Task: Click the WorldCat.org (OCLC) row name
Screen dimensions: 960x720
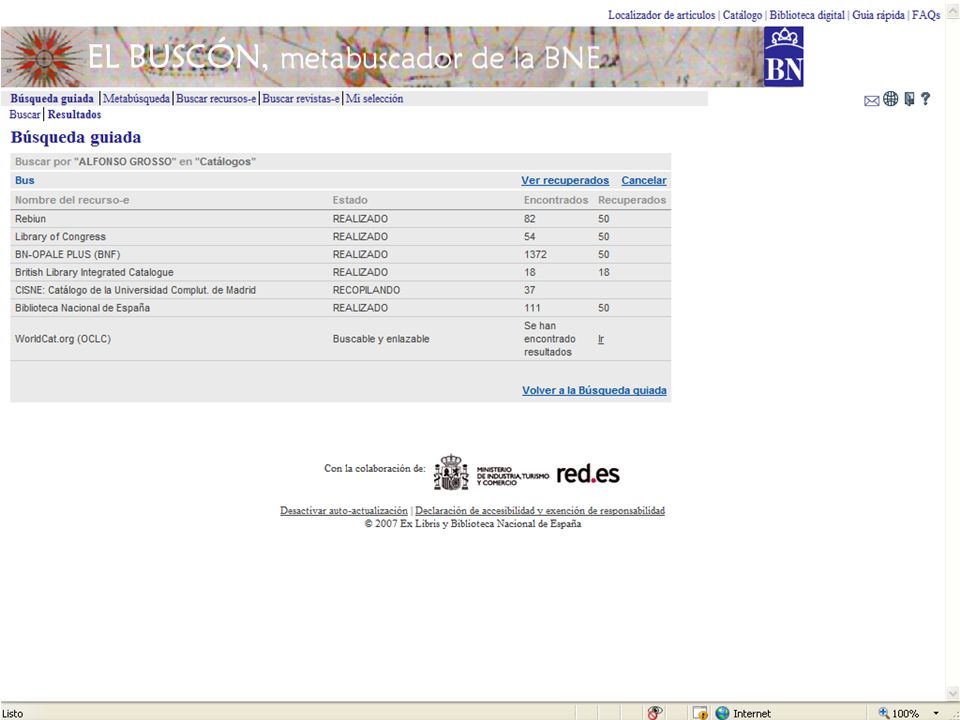Action: (63, 339)
